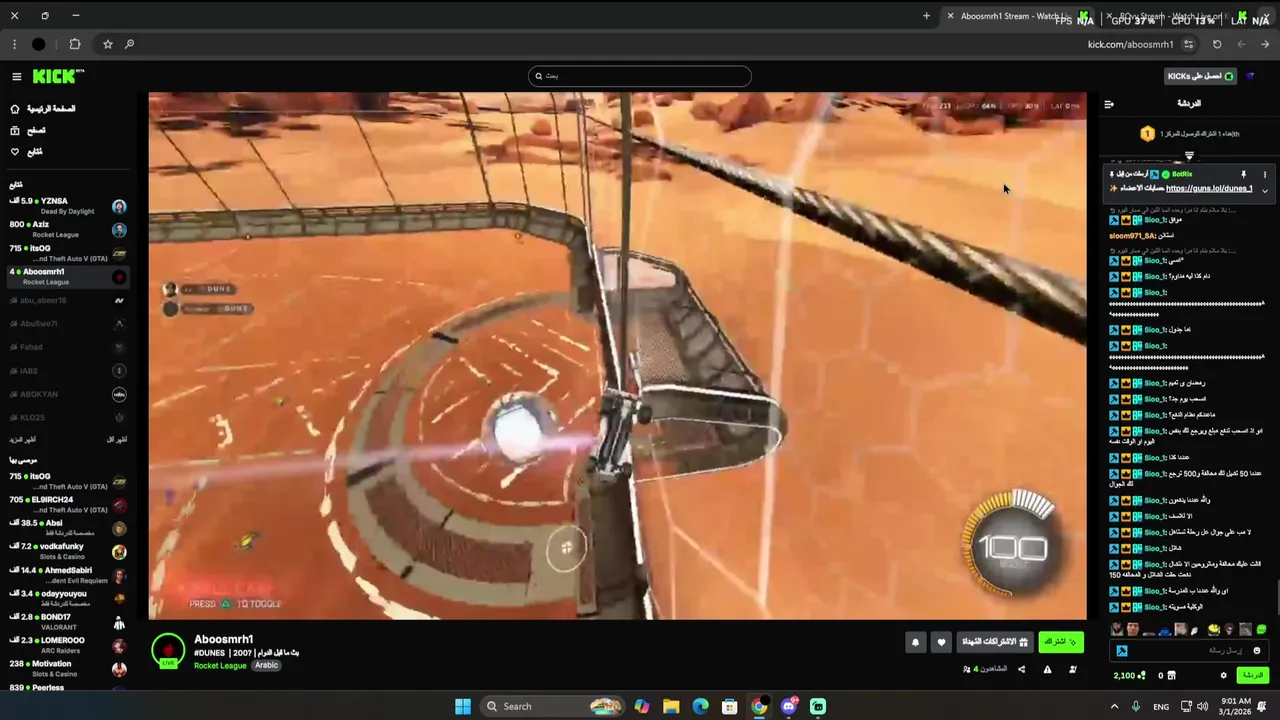This screenshot has width=1280, height=720.
Task: Expand the chat leaderboard drag handle
Action: (1189, 156)
